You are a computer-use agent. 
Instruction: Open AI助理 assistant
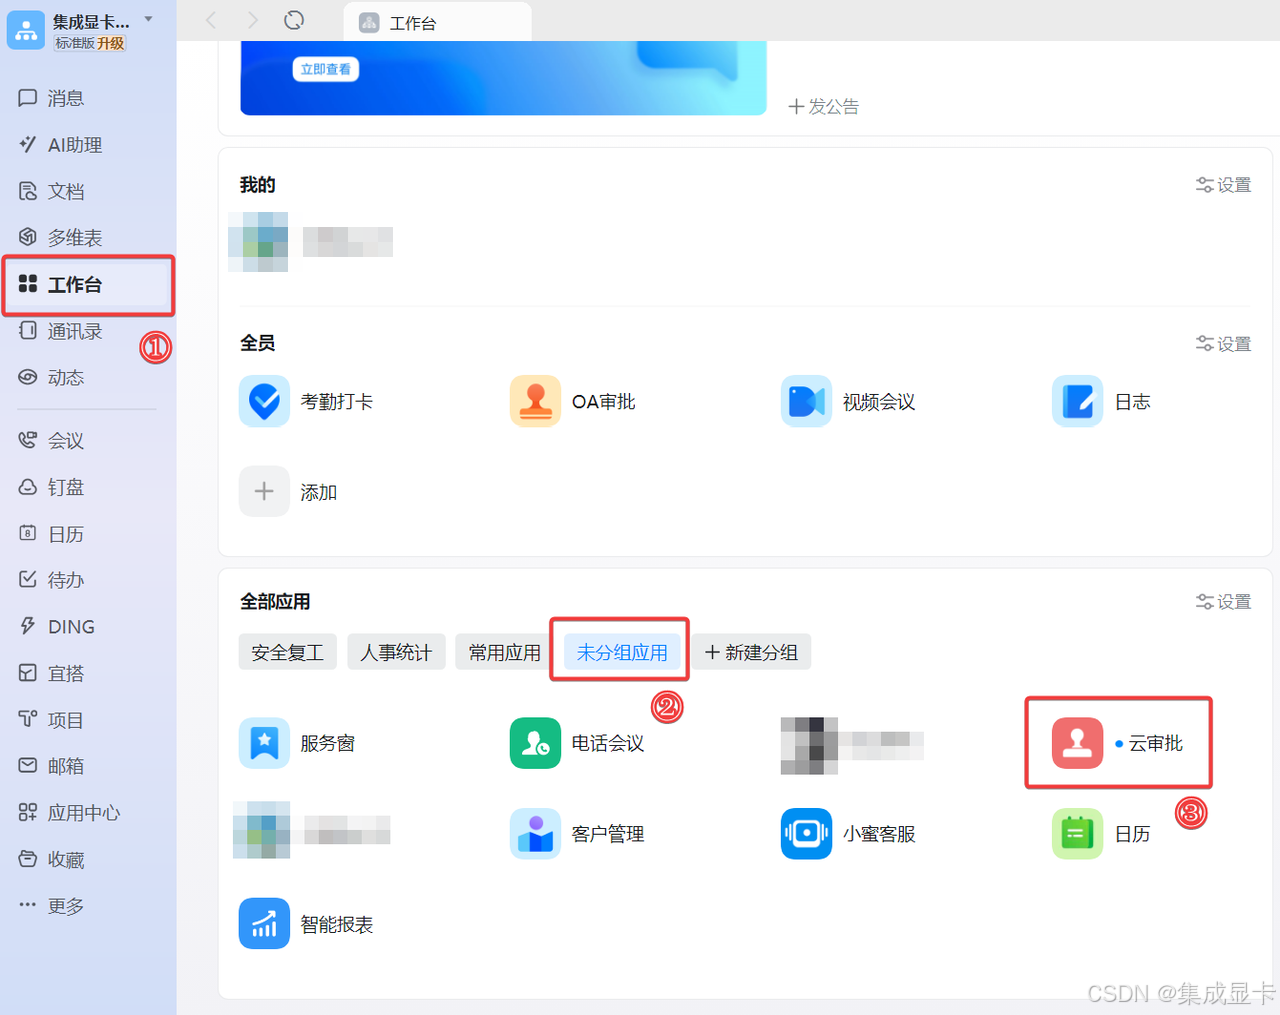[x=60, y=145]
